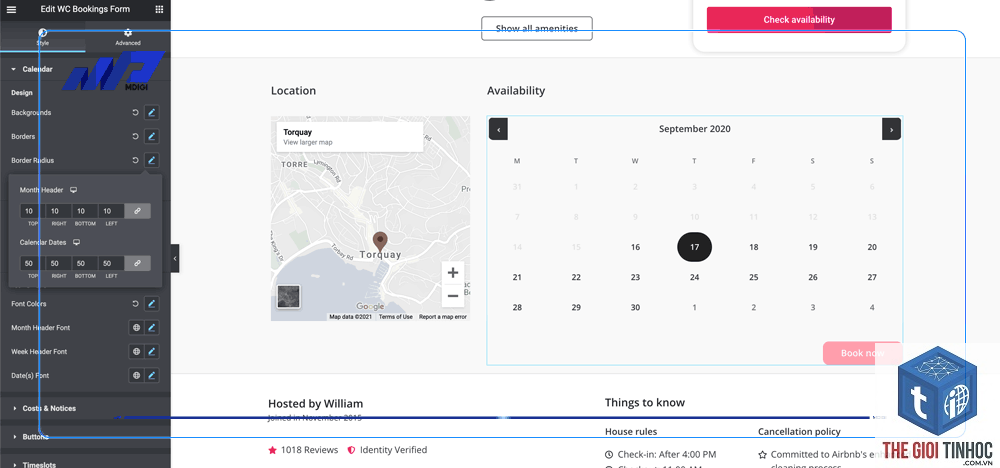Zoom in on the Torquay map
The width and height of the screenshot is (1000, 468).
pos(453,273)
